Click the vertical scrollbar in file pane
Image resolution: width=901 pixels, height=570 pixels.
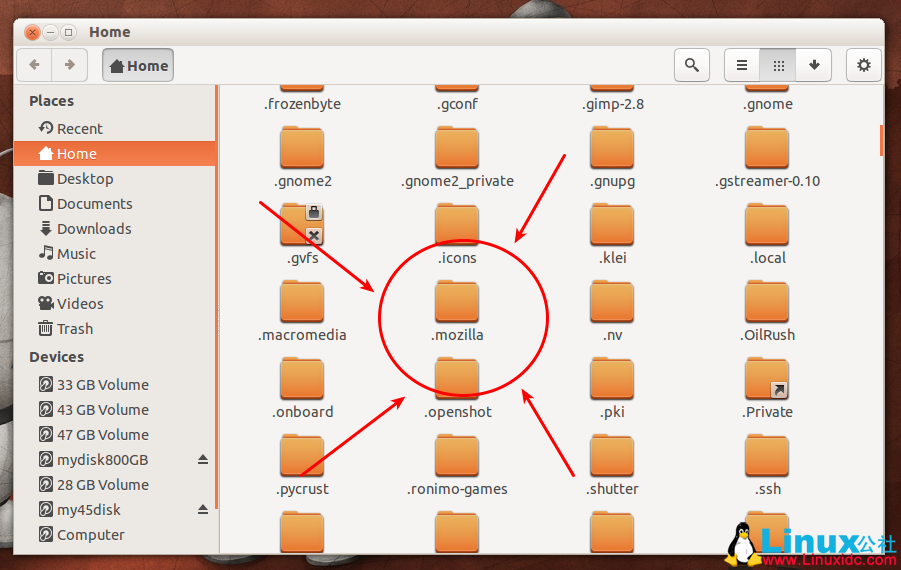tap(881, 140)
